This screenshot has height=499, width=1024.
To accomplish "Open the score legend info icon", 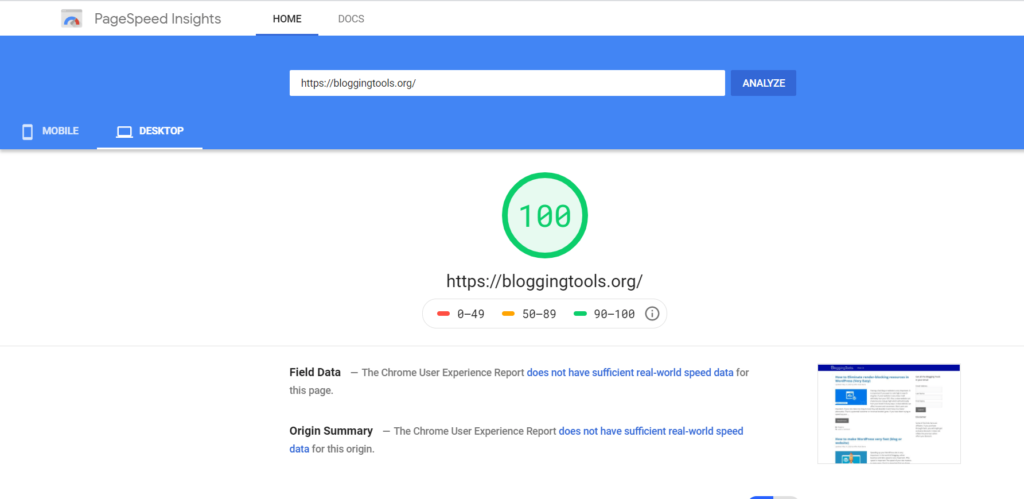I will pyautogui.click(x=652, y=314).
